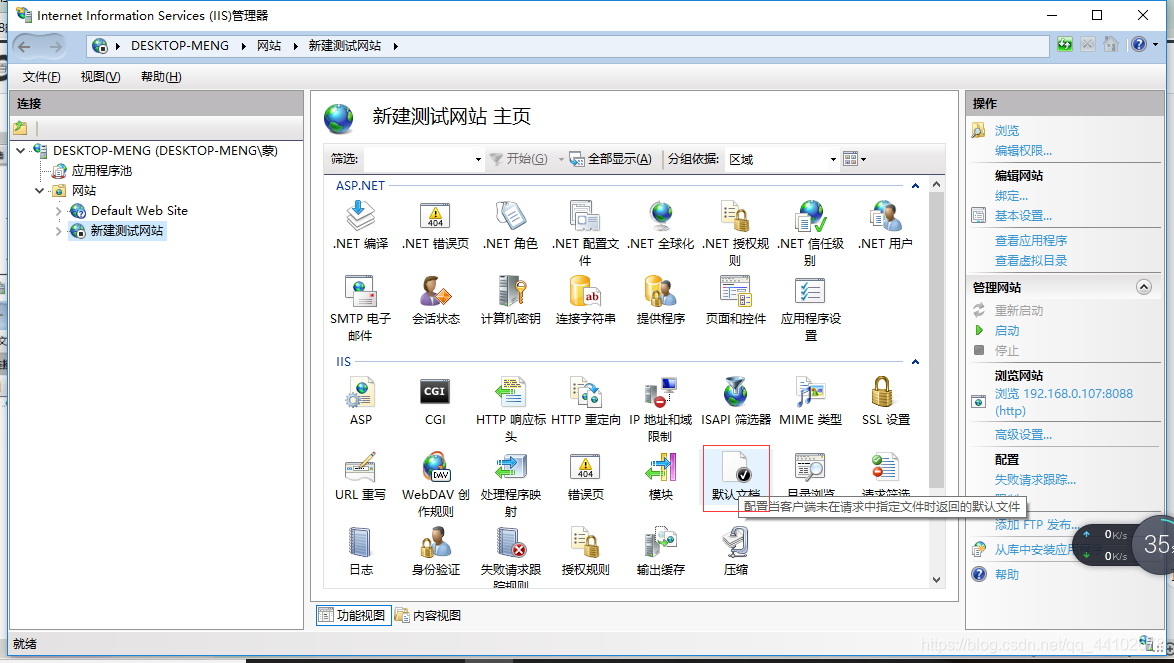Collapse the 管理网站 actions section
The image size is (1174, 663).
coord(1143,287)
